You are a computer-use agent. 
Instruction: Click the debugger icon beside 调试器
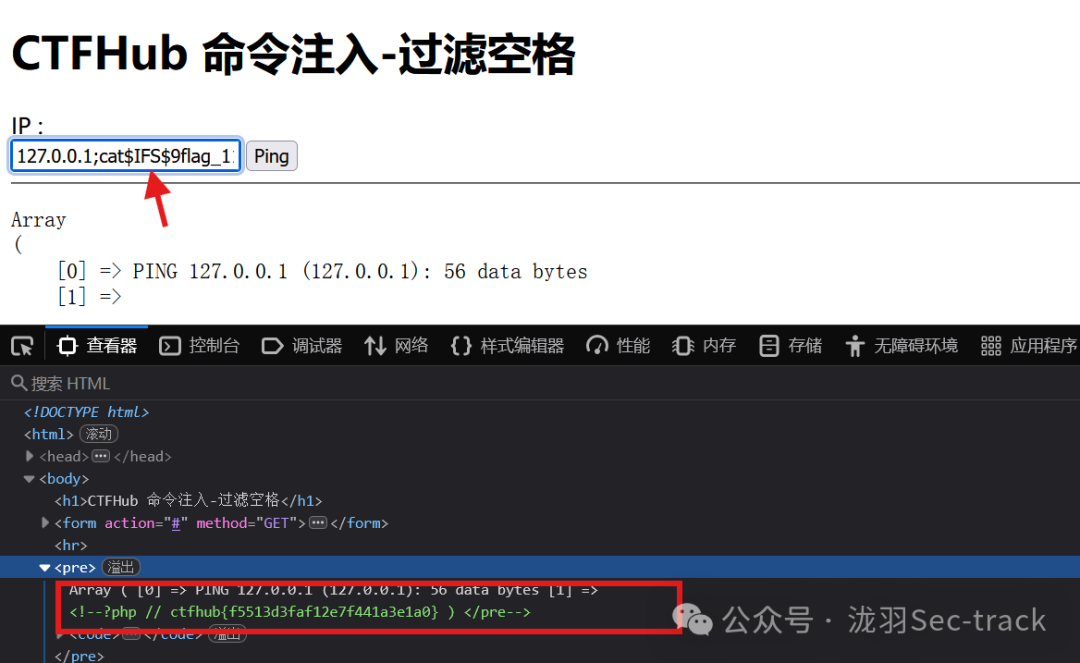tap(272, 346)
